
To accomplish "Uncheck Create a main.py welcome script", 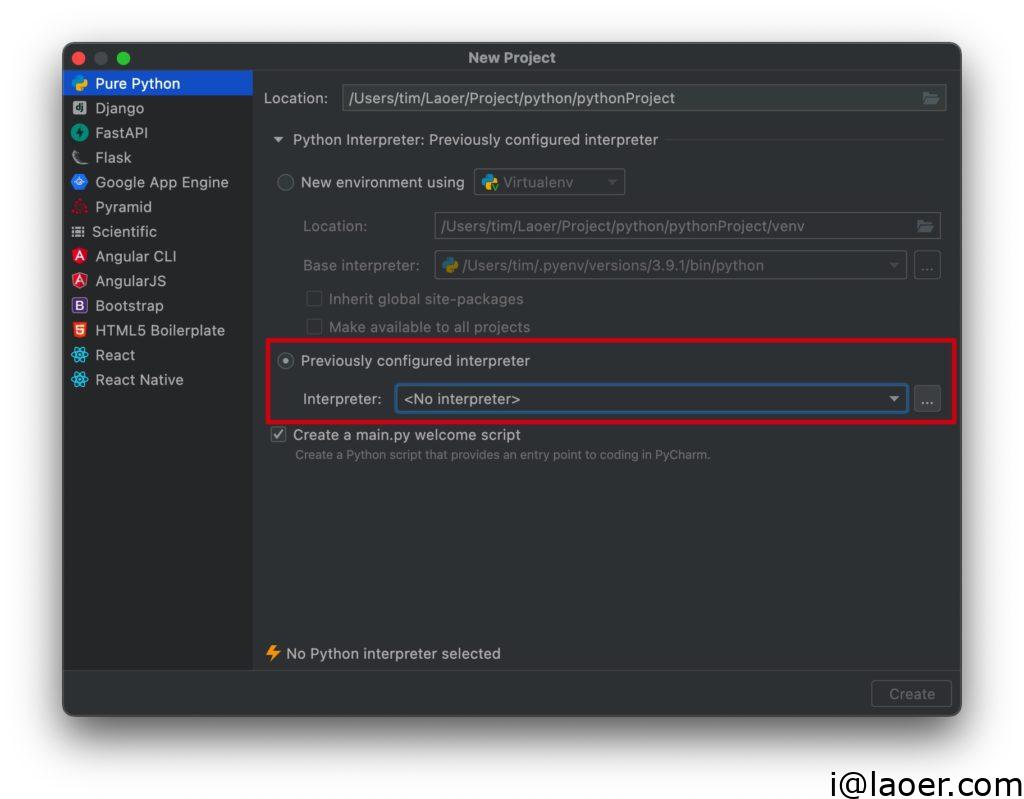I will point(278,435).
